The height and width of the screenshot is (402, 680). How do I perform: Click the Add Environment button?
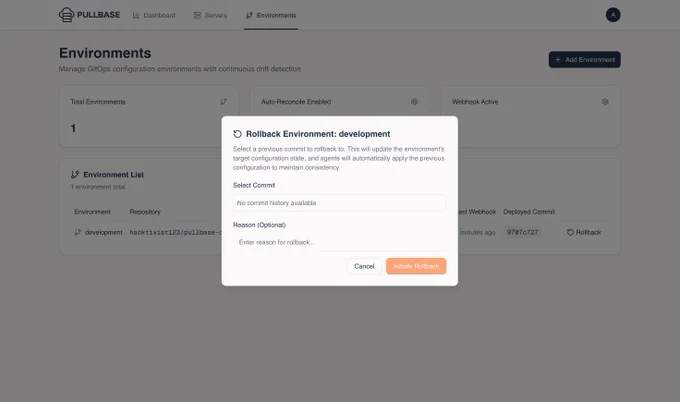tap(585, 59)
